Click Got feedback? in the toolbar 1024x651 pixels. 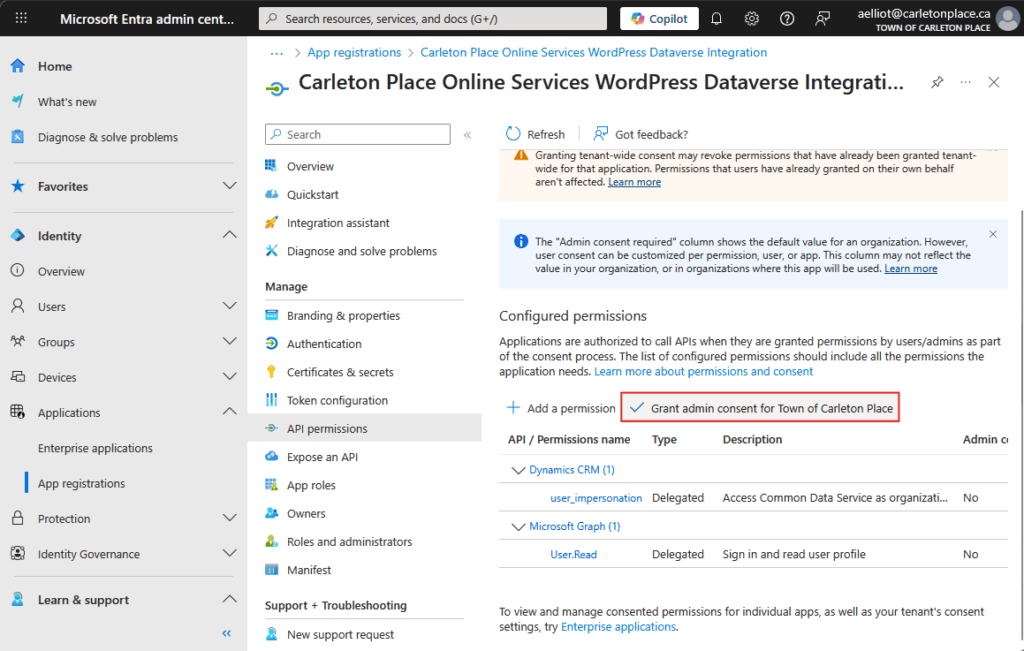640,135
